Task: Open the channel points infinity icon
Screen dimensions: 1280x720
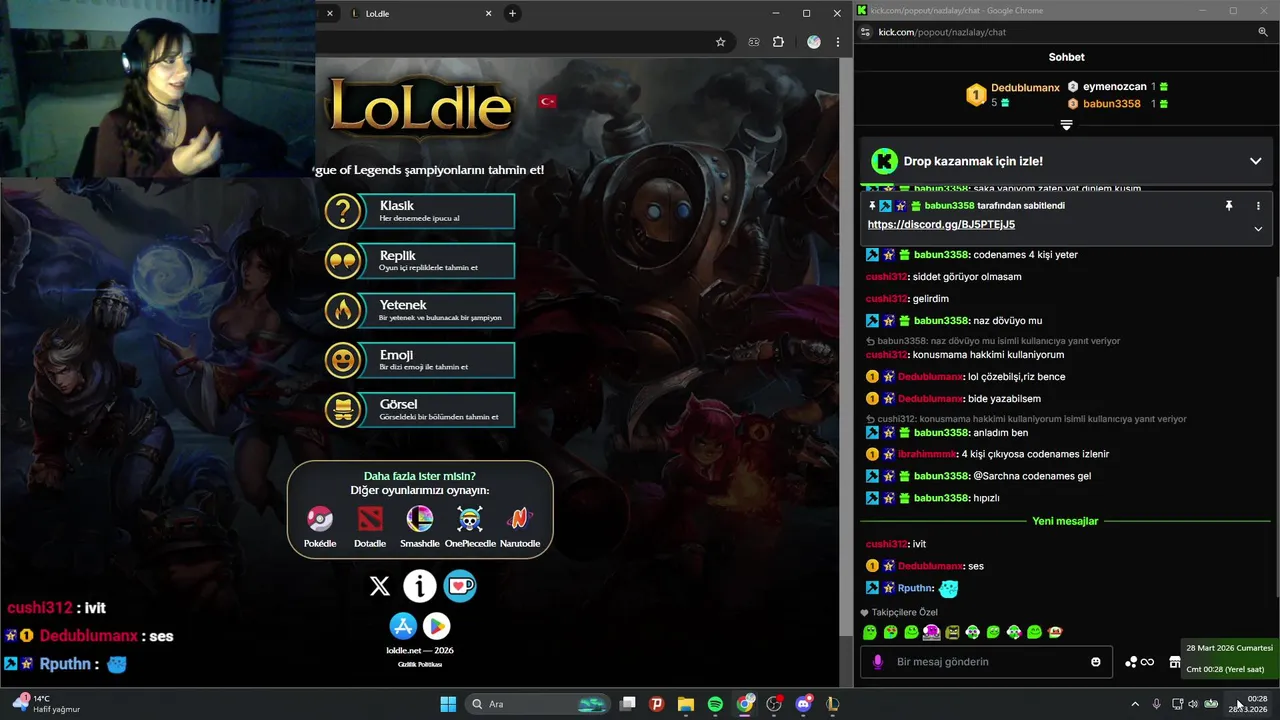Action: 1147,662
